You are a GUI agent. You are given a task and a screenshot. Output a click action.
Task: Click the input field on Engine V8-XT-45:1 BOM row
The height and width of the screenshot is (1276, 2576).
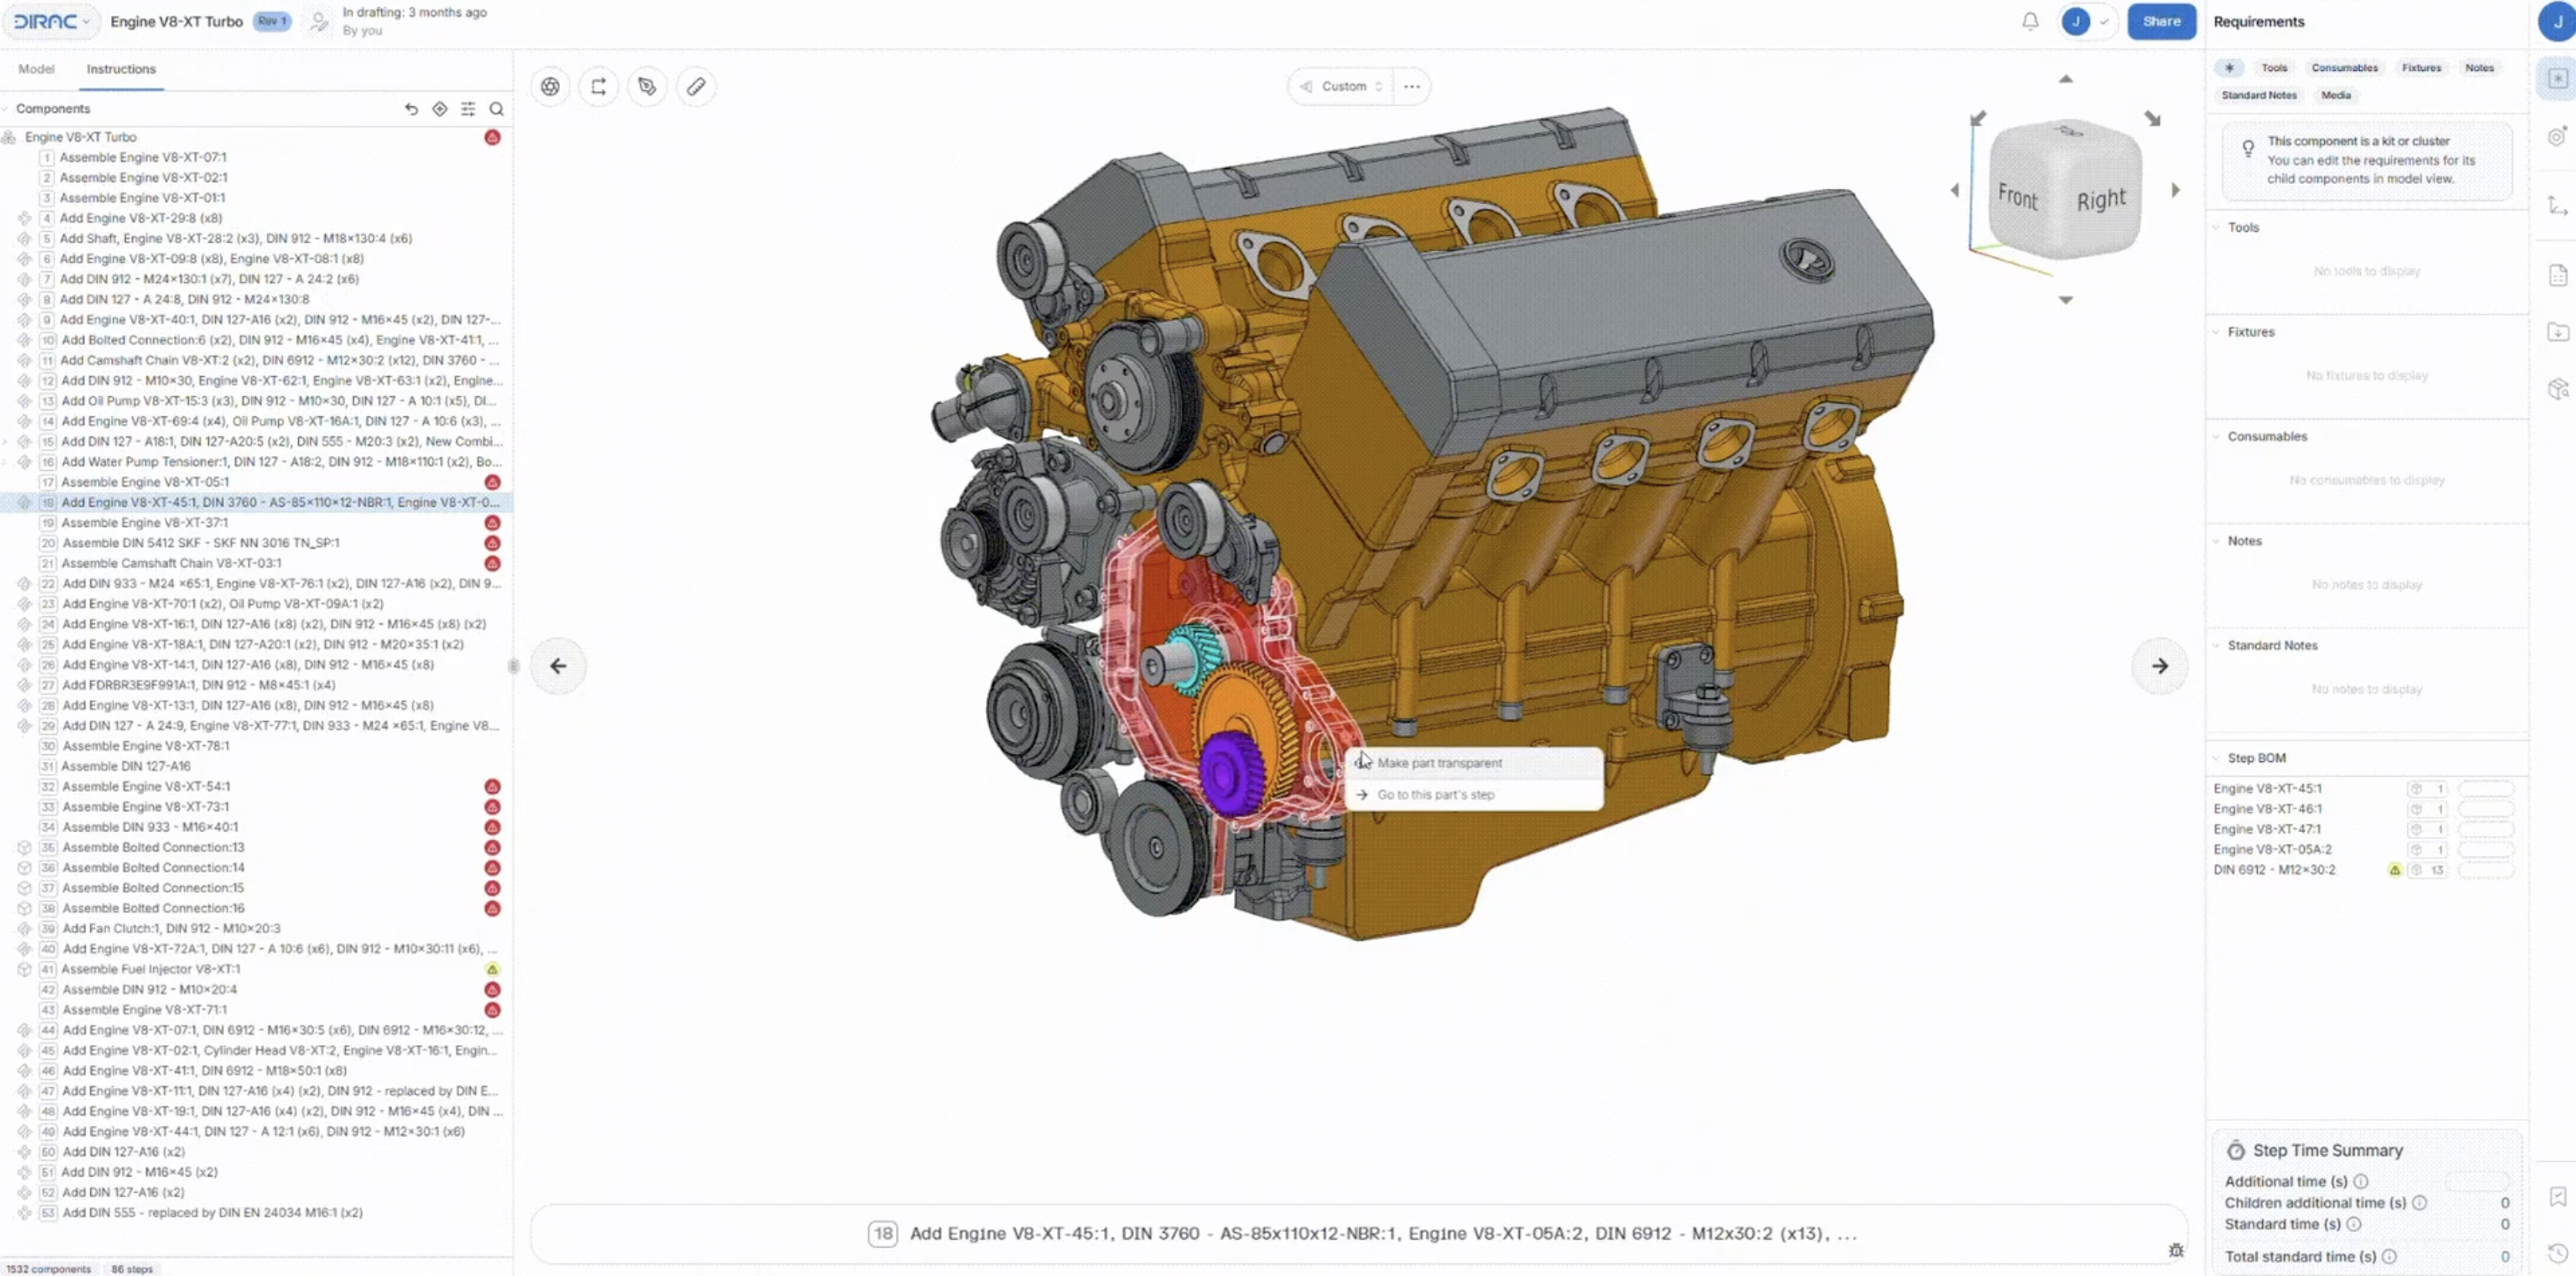[2485, 789]
